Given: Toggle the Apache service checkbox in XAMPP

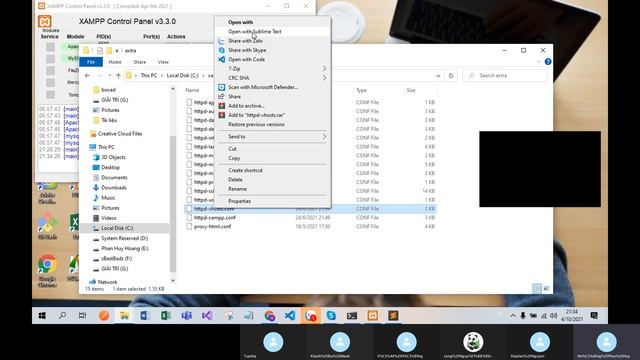Looking at the screenshot, I should pyautogui.click(x=50, y=47).
